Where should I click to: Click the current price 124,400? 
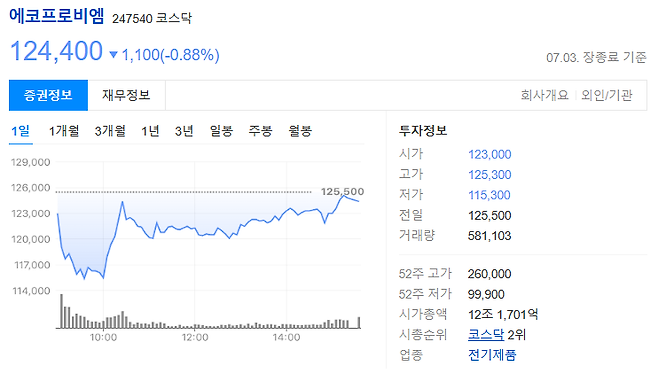click(x=56, y=51)
